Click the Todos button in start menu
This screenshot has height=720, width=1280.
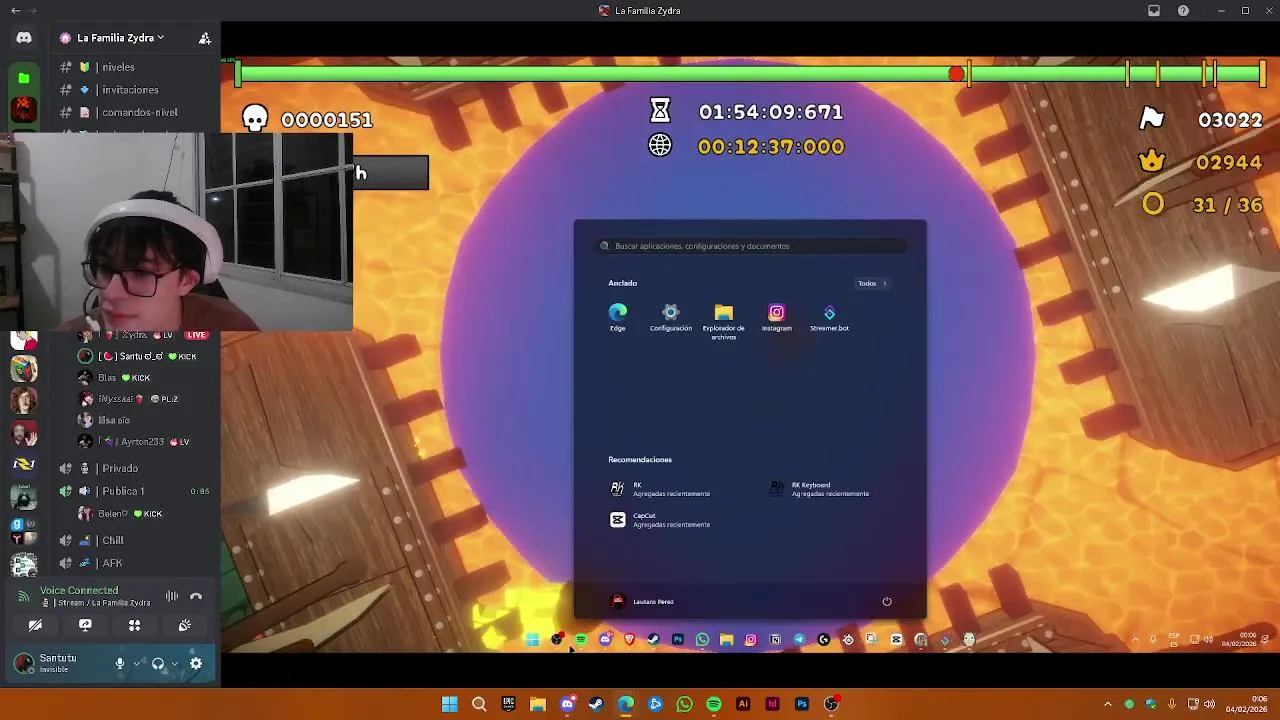click(x=872, y=283)
